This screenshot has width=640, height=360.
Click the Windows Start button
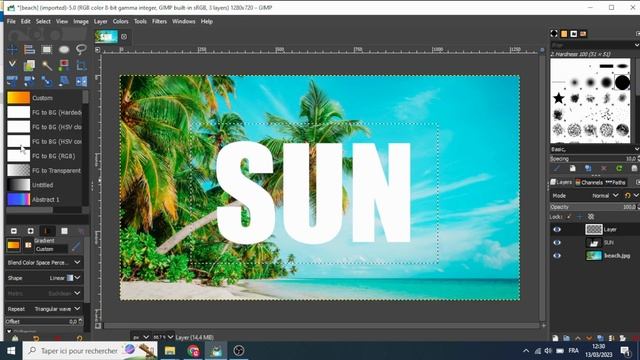tap(11, 351)
